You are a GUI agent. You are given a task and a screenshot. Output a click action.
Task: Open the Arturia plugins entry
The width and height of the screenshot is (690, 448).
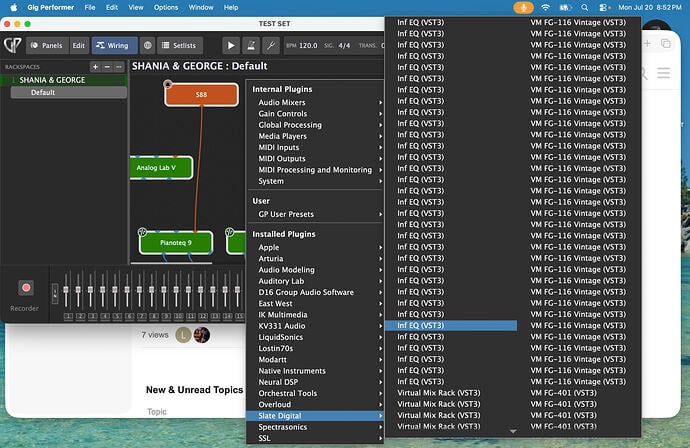point(316,259)
